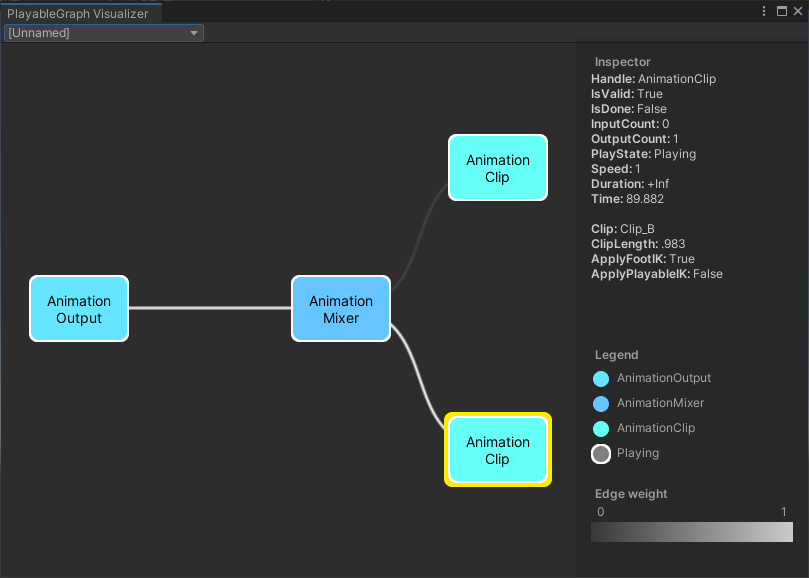Click the dropdown arrow next to [Unnamed]

[194, 32]
